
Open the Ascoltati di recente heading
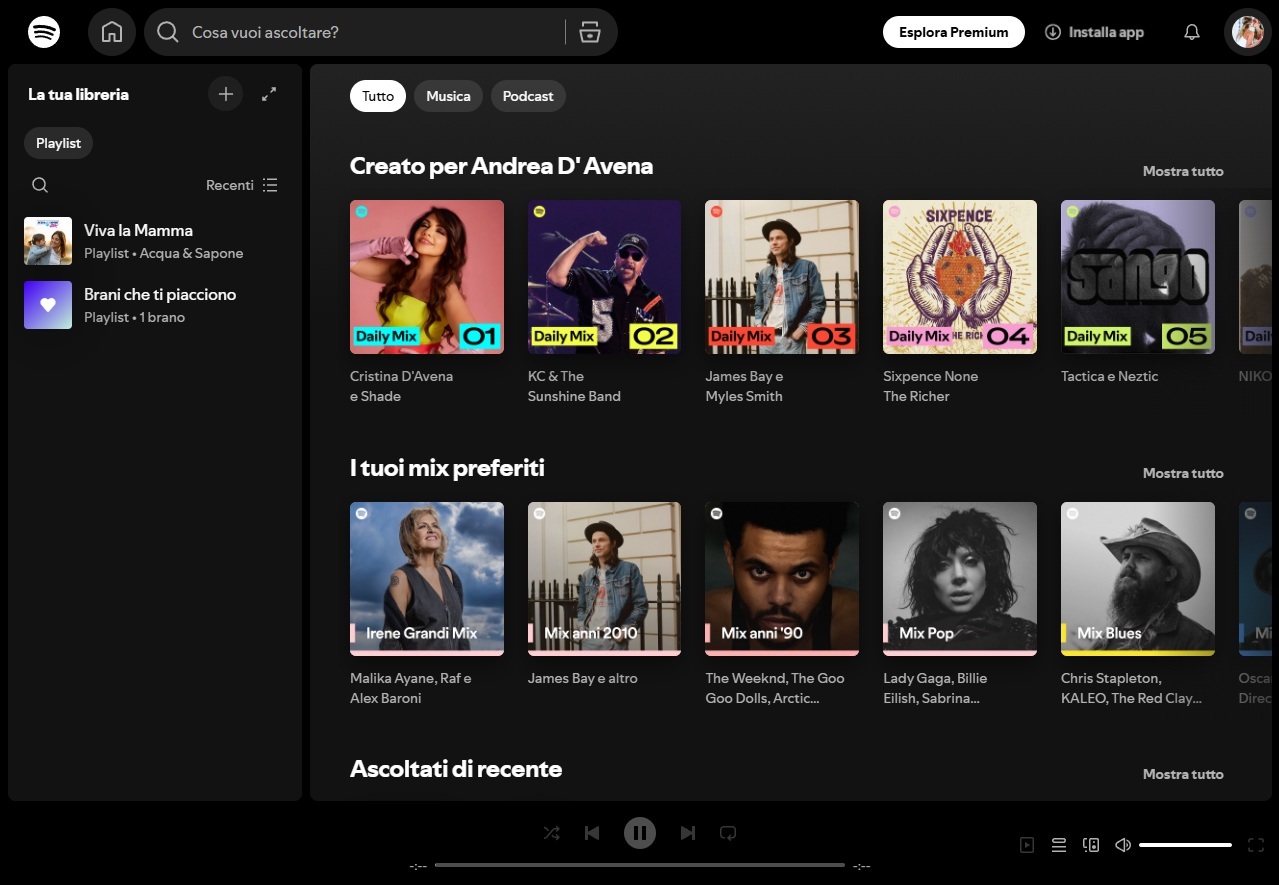(x=456, y=769)
